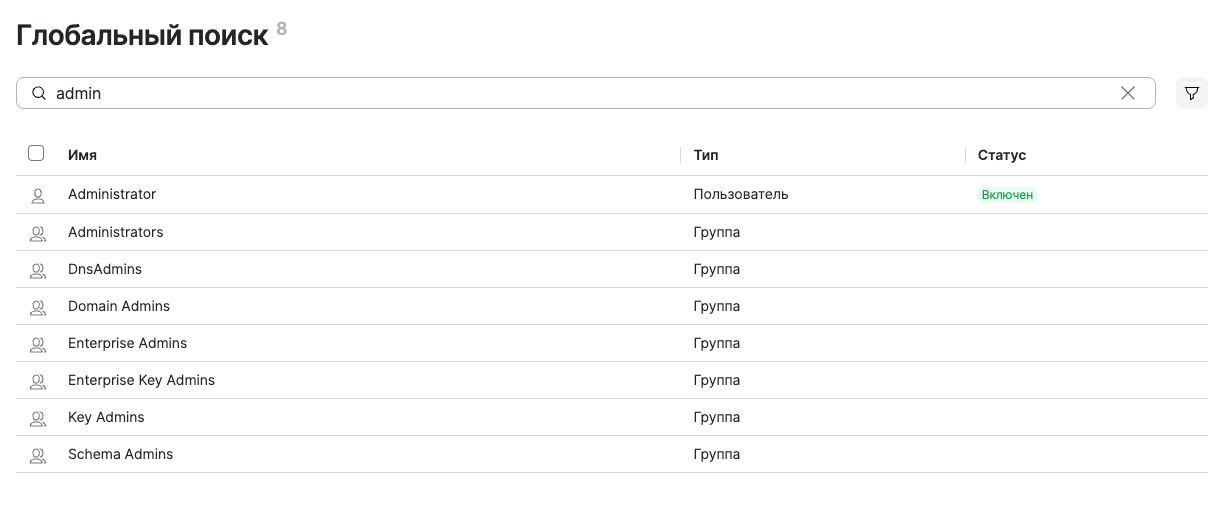
Task: Click the Administrator user icon
Action: click(x=38, y=195)
